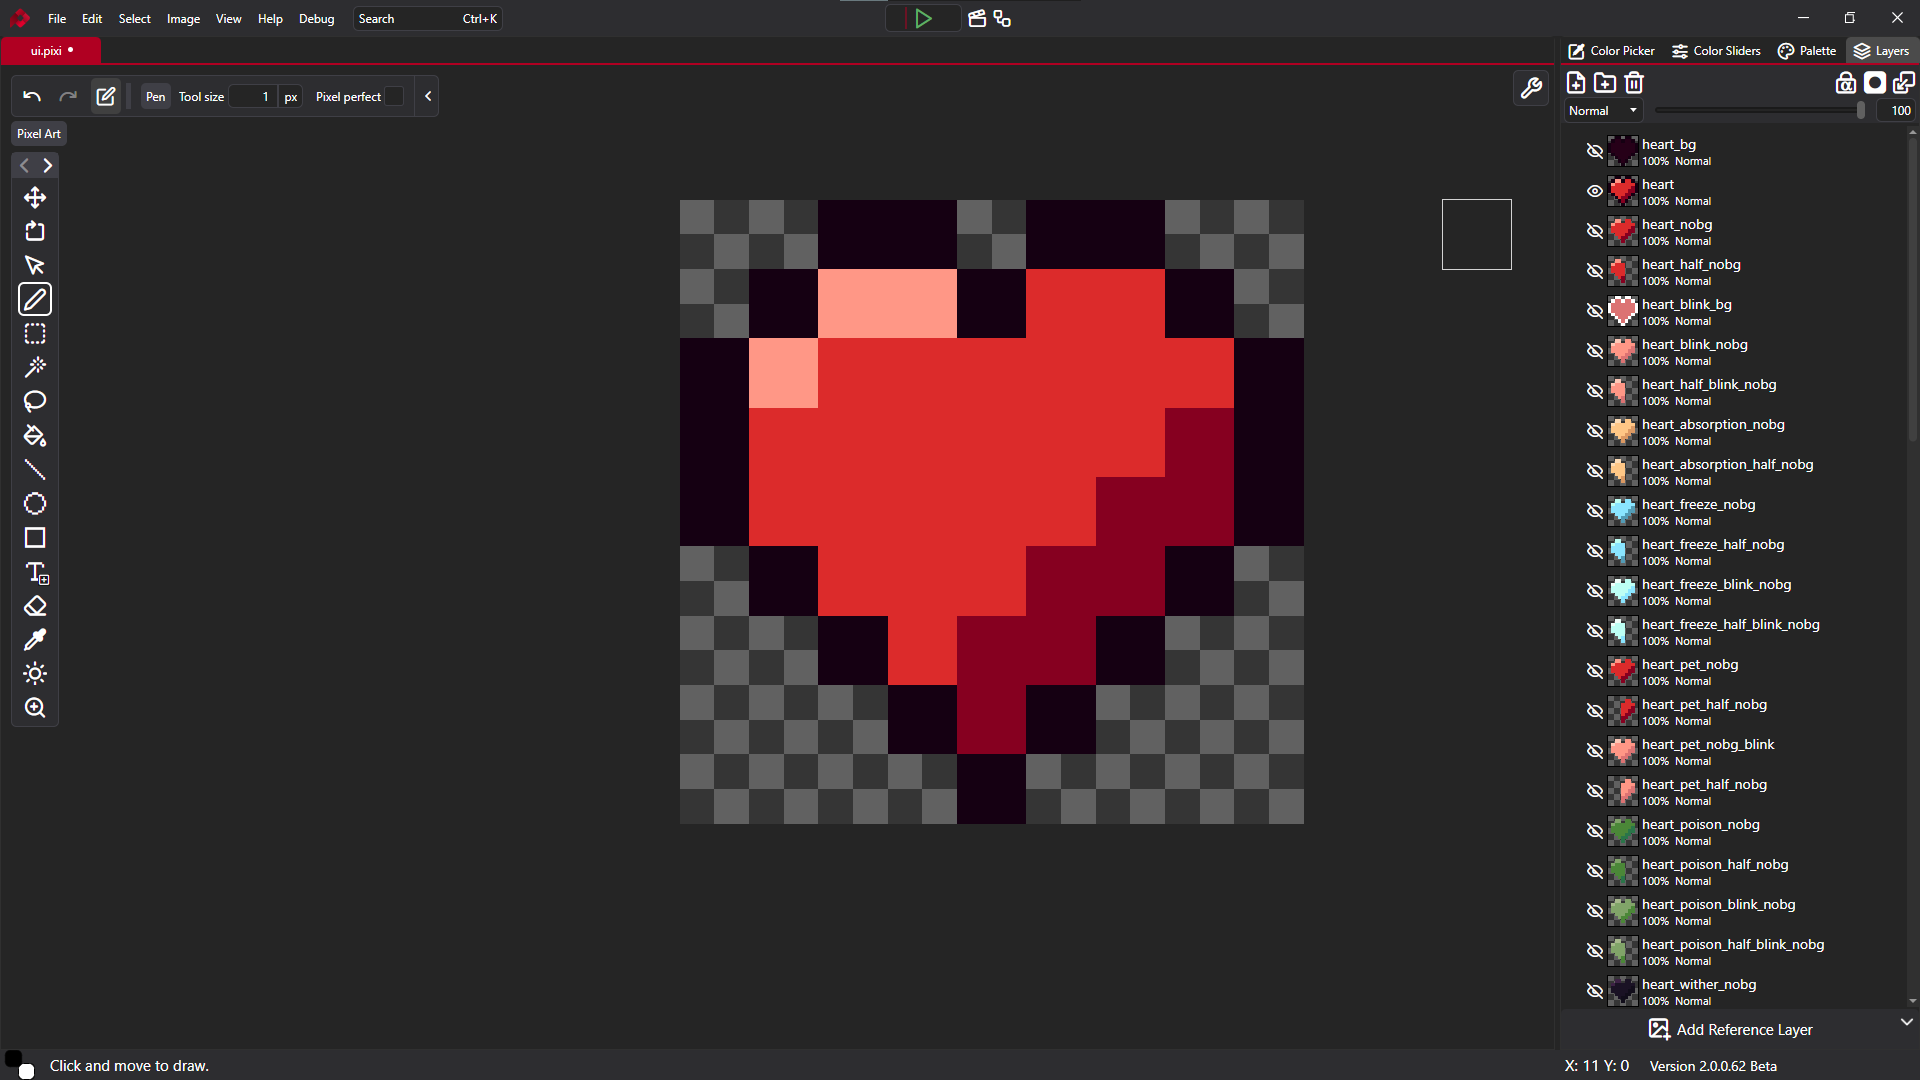1920x1080 pixels.
Task: Go to previous toolset arrow
Action: [24, 166]
